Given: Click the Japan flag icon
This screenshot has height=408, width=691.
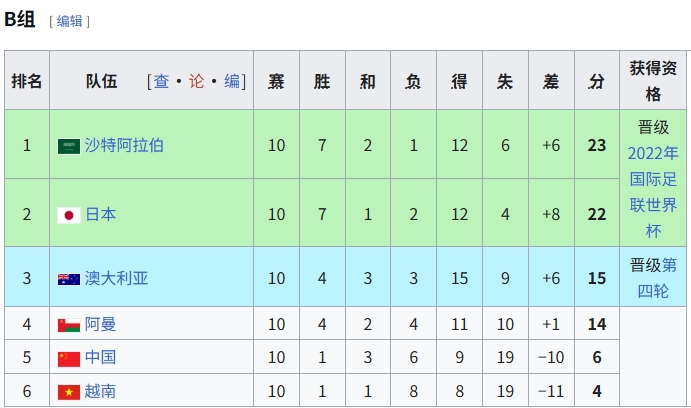Looking at the screenshot, I should coord(69,215).
